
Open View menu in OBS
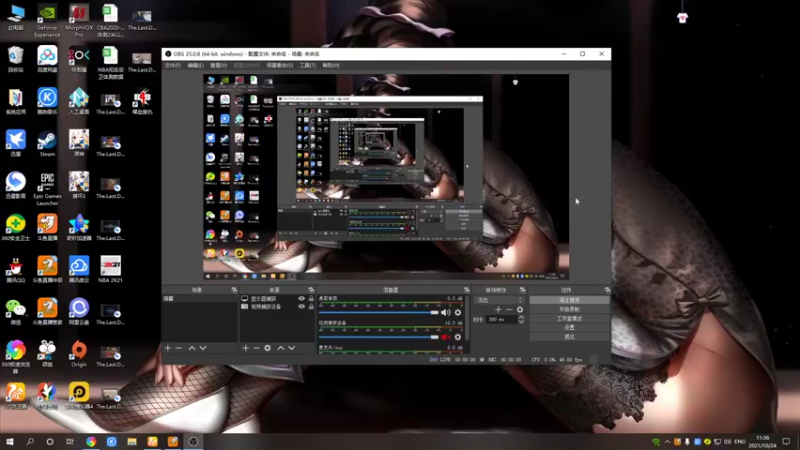pos(218,65)
